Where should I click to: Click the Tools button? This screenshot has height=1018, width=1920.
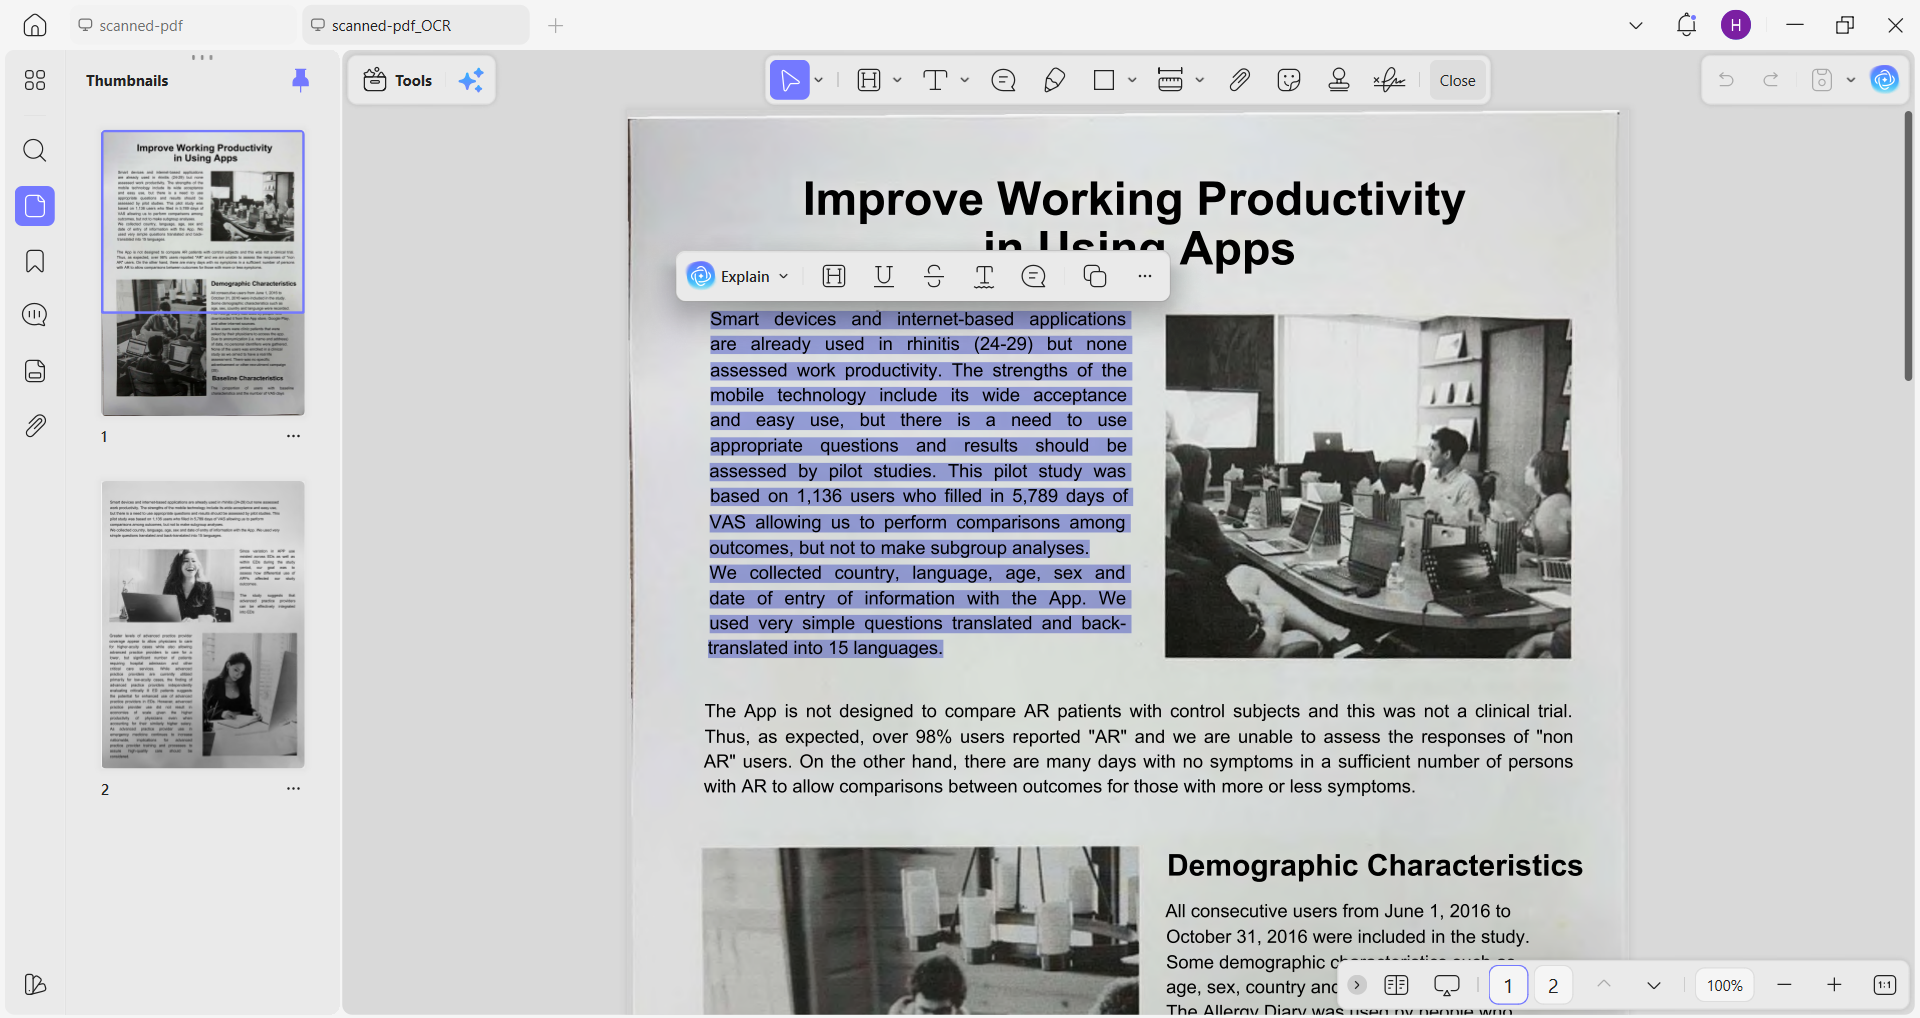(398, 80)
